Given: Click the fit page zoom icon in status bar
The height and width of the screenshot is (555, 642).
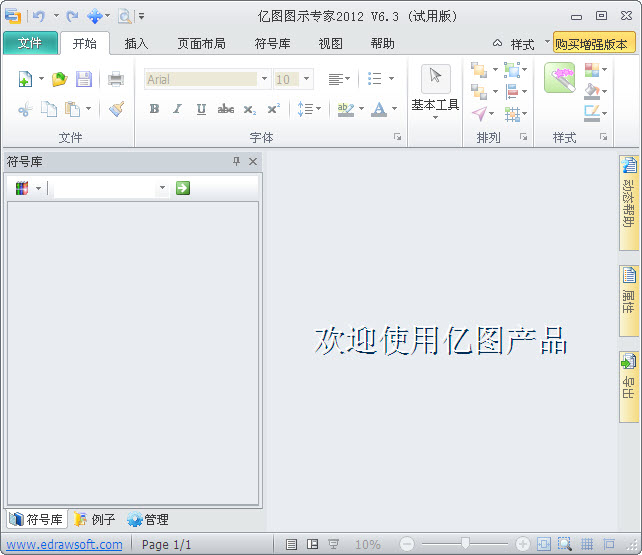Looking at the screenshot, I should click(x=544, y=544).
